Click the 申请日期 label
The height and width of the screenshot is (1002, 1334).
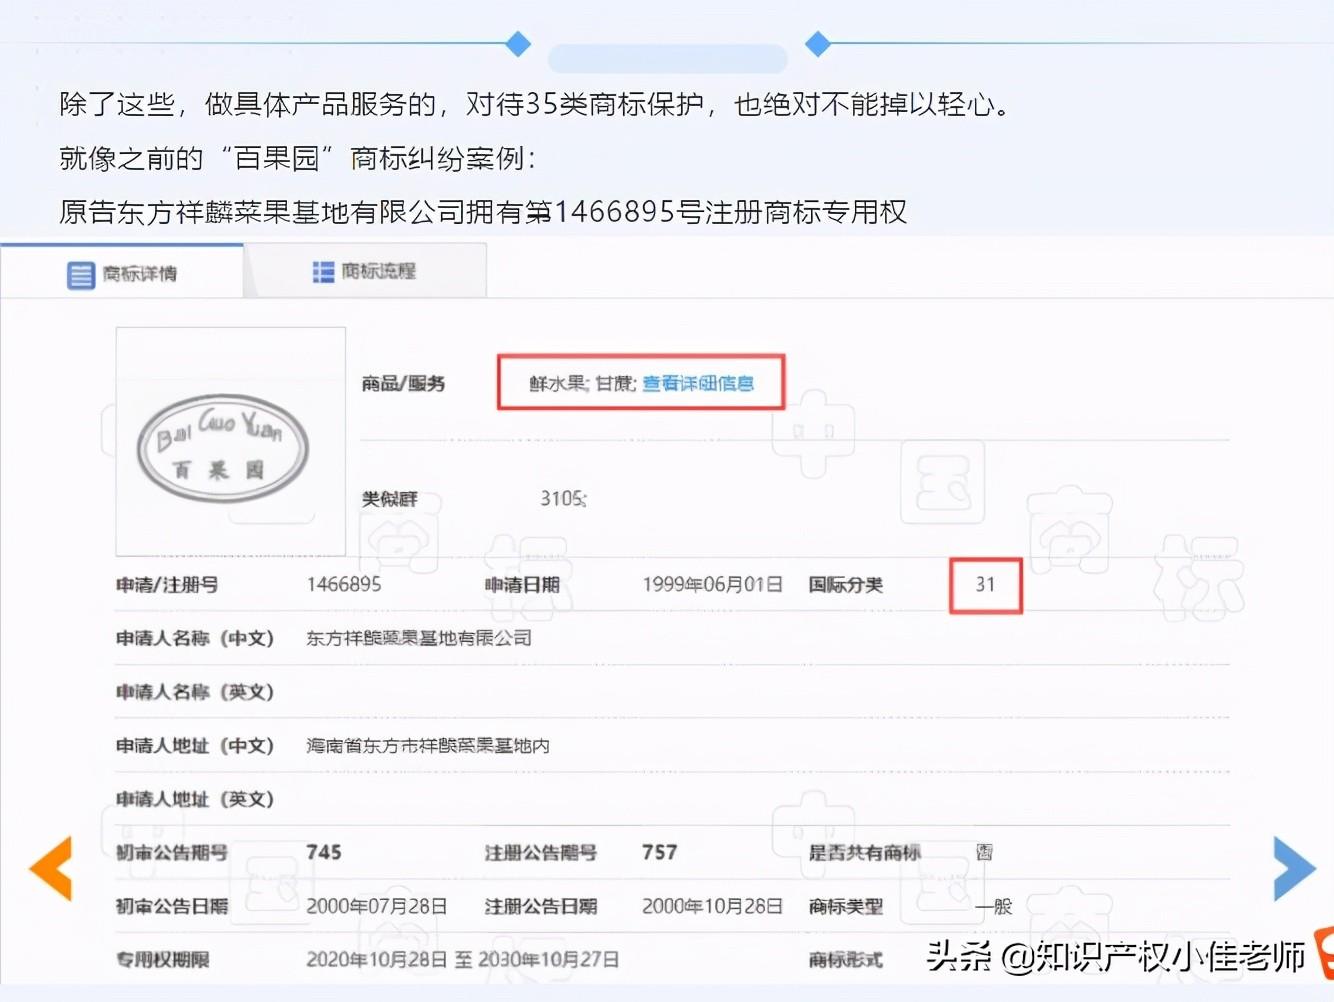tap(522, 584)
